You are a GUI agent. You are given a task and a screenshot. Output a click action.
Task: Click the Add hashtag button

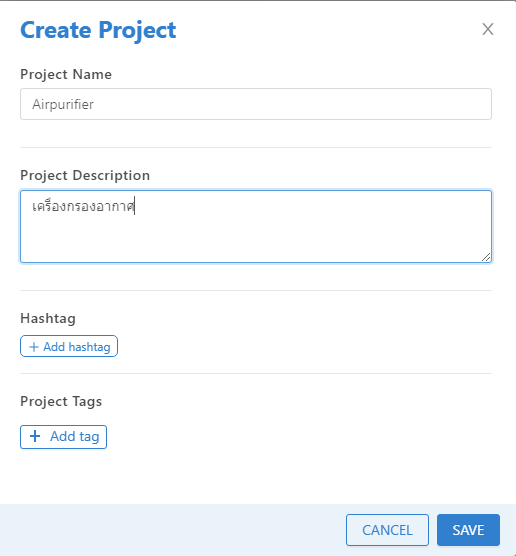click(x=69, y=346)
